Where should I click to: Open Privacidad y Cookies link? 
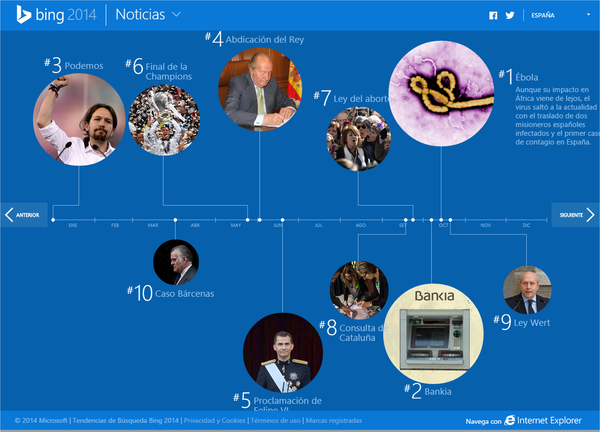215,421
